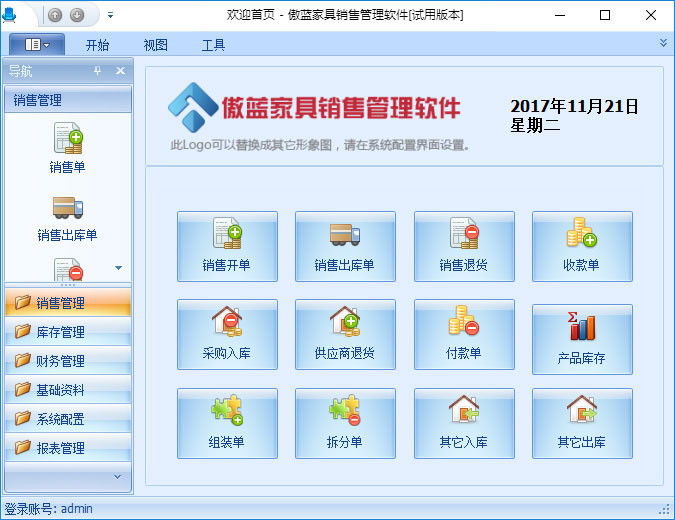
Task: Open the 销售开单 sales order tile
Action: point(226,246)
